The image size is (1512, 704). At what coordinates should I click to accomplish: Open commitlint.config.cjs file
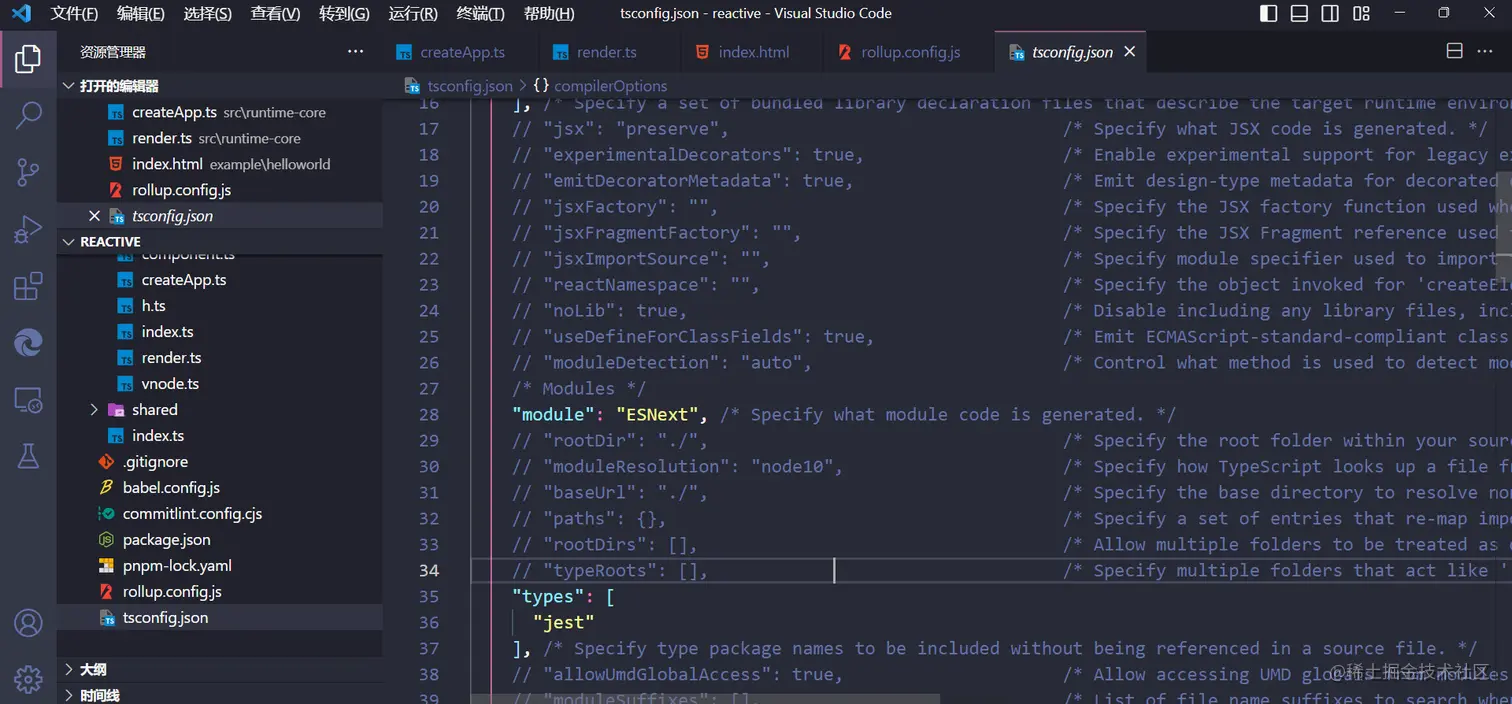coord(220,514)
